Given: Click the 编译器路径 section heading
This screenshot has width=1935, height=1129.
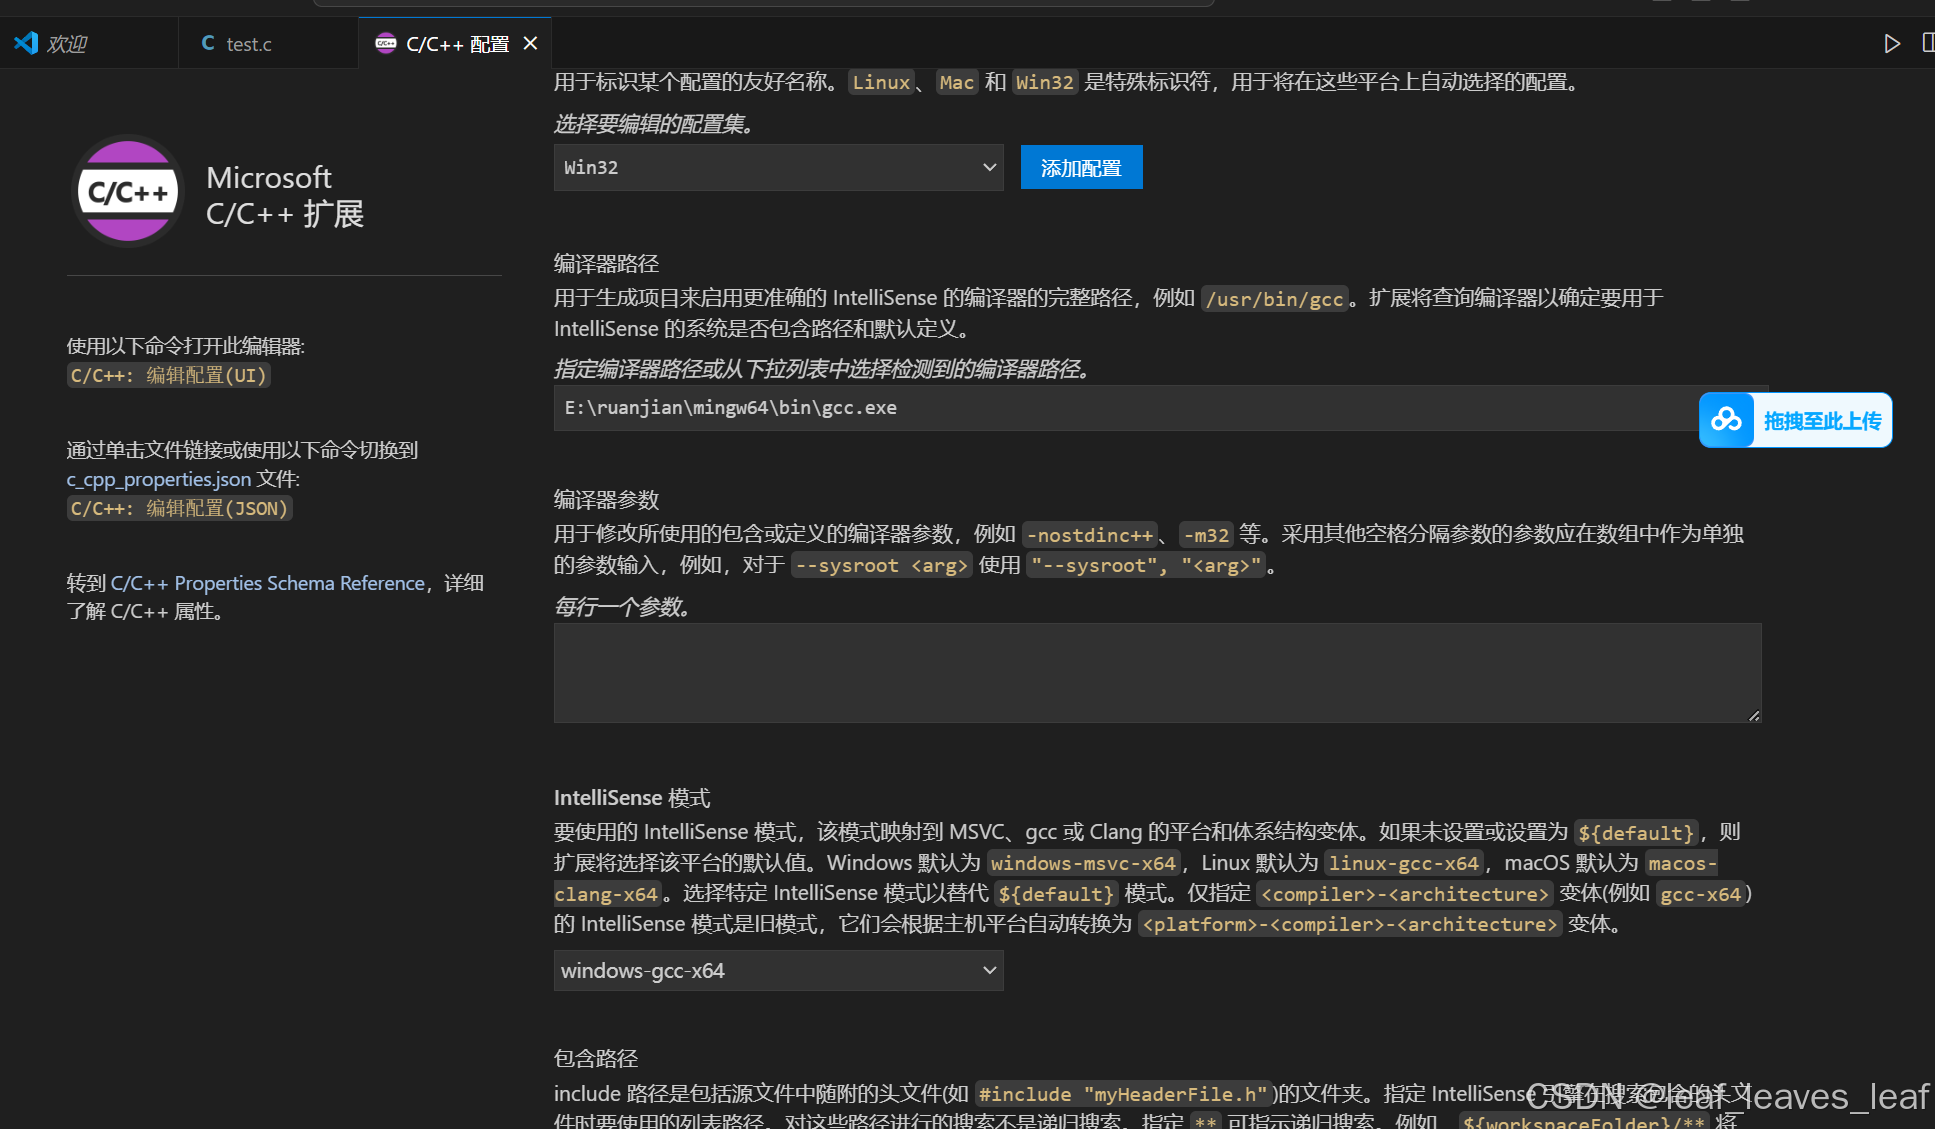Looking at the screenshot, I should [606, 264].
